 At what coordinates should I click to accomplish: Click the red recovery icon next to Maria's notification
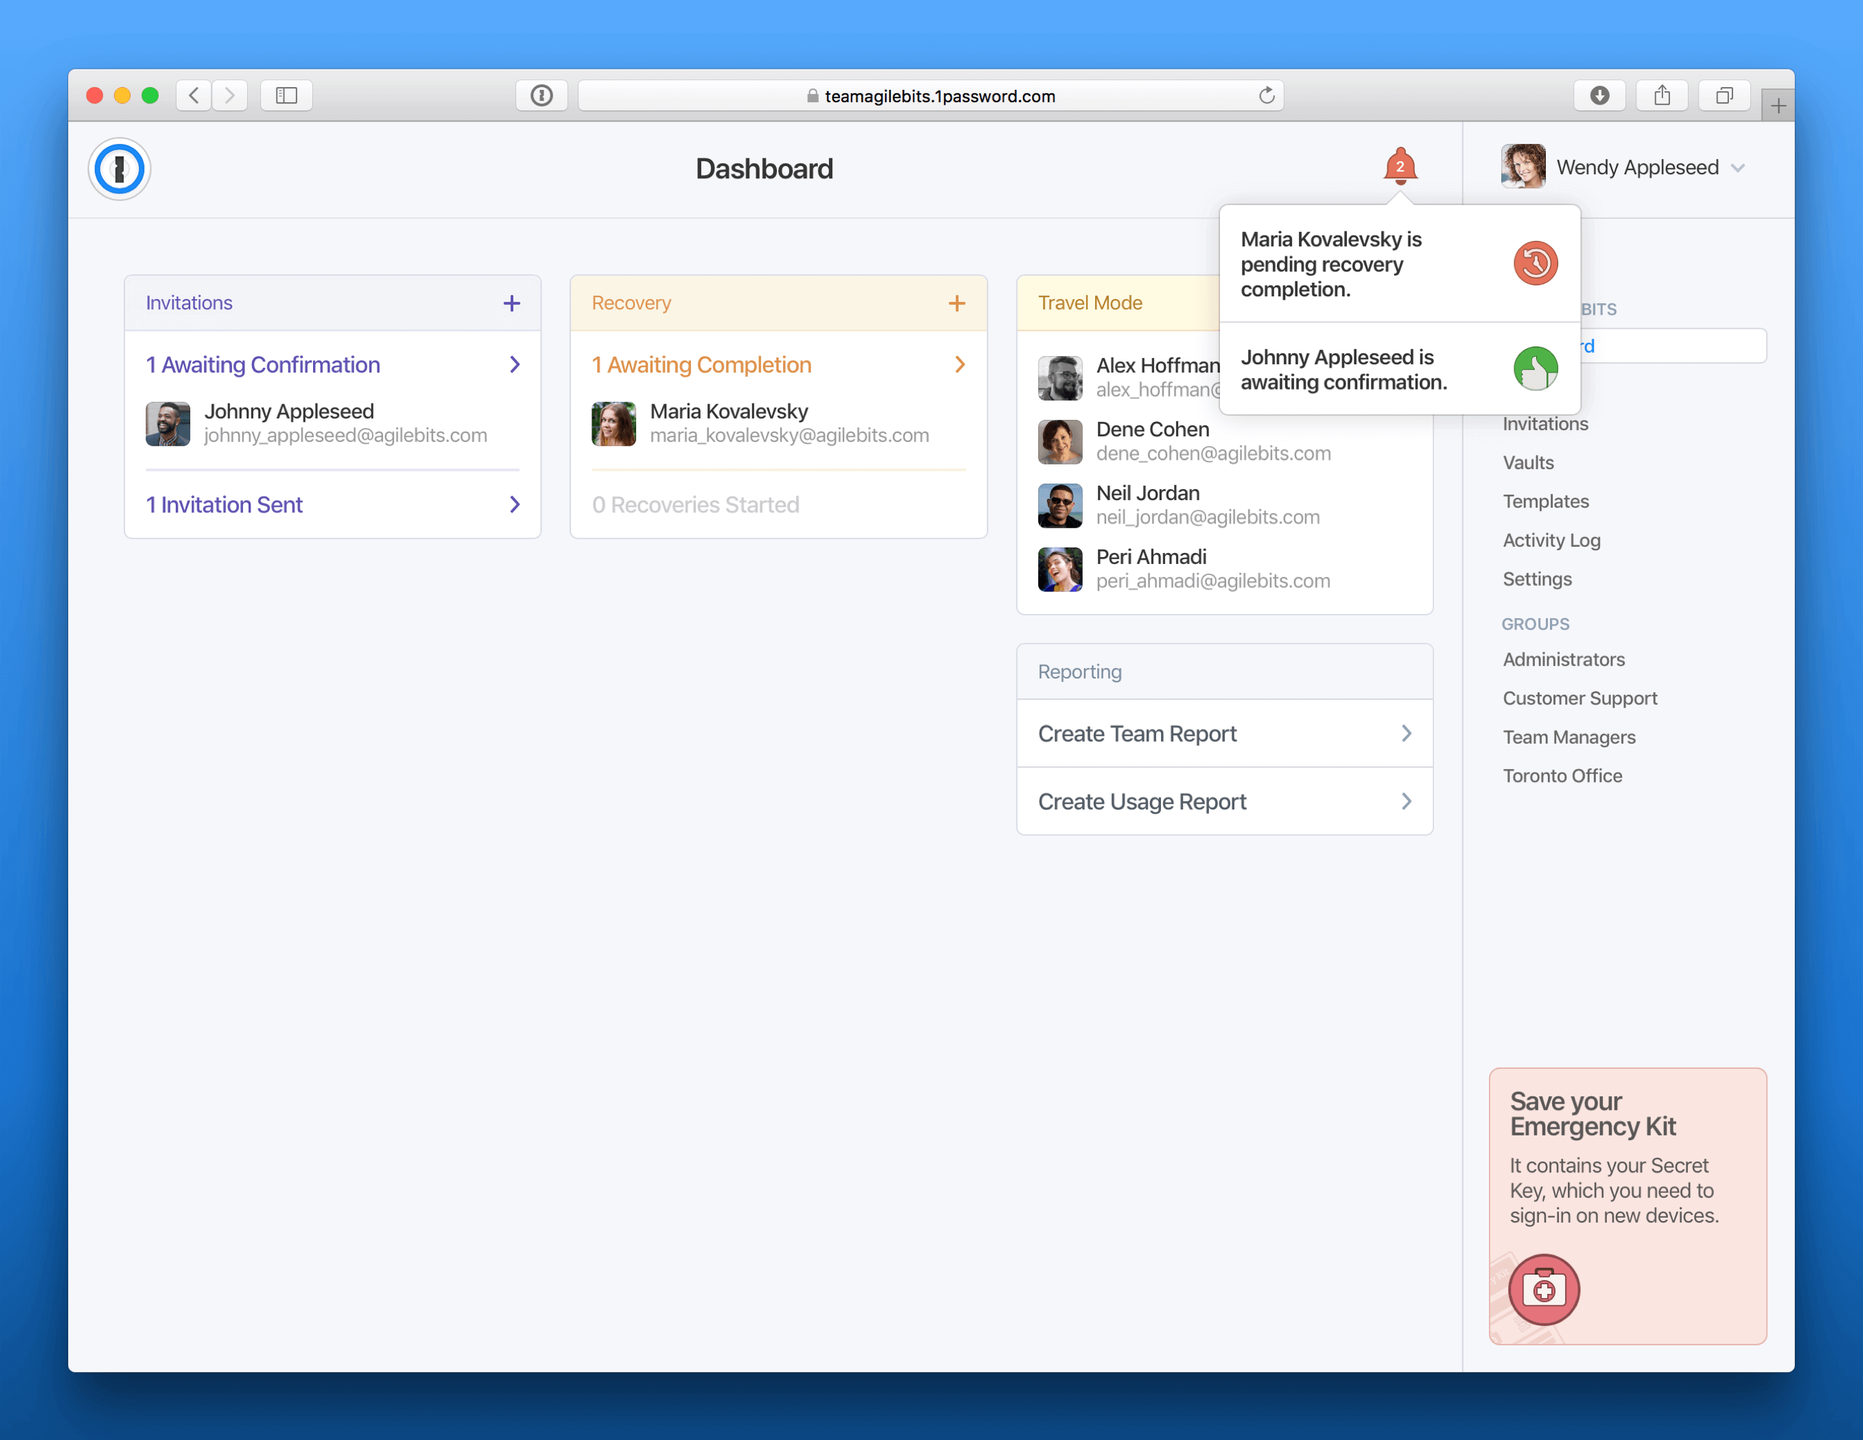point(1536,263)
